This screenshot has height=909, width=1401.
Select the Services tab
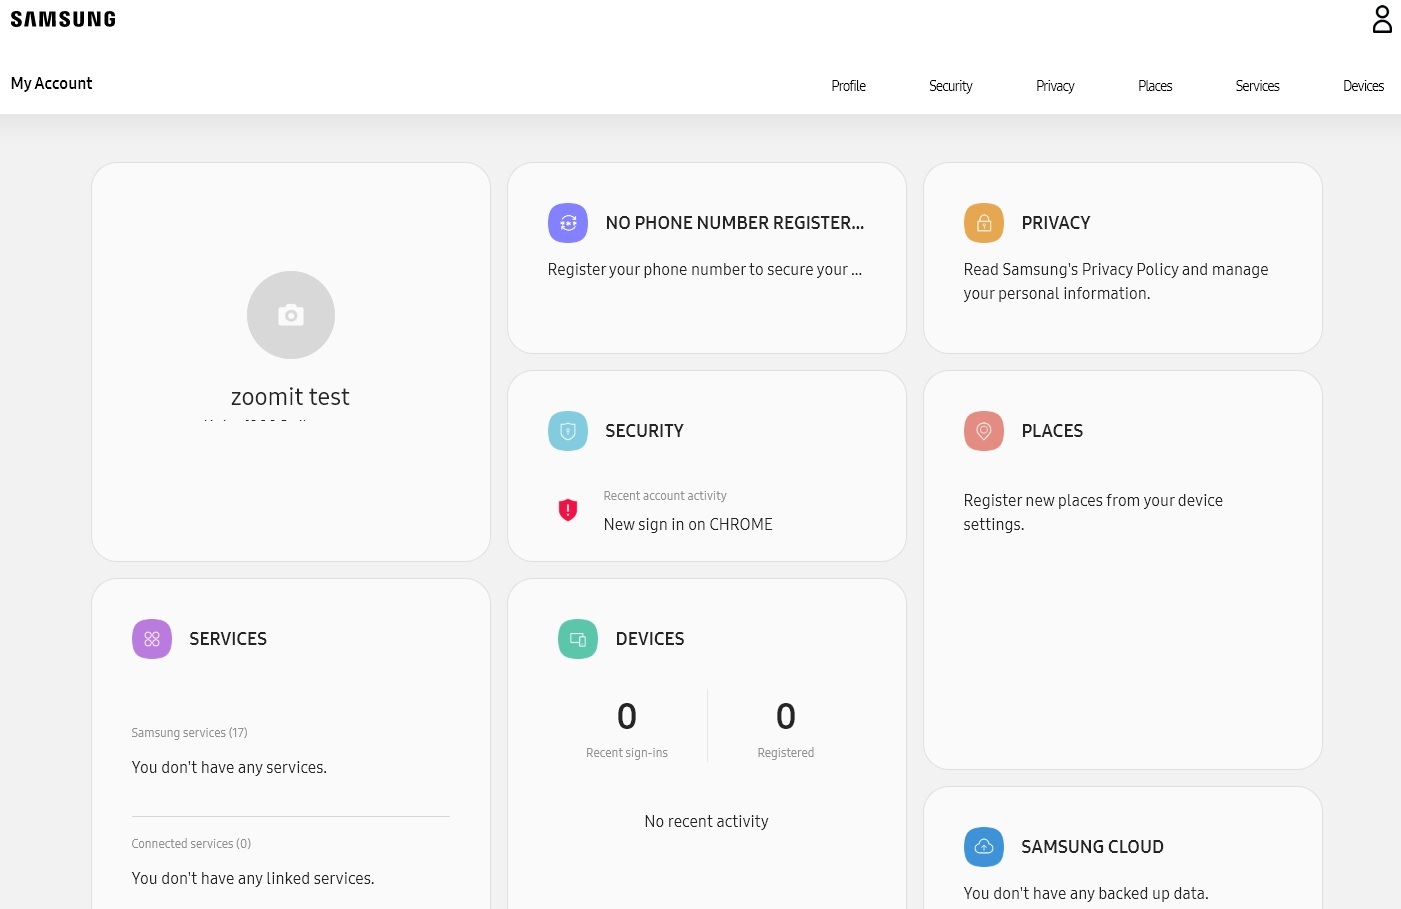[1257, 86]
